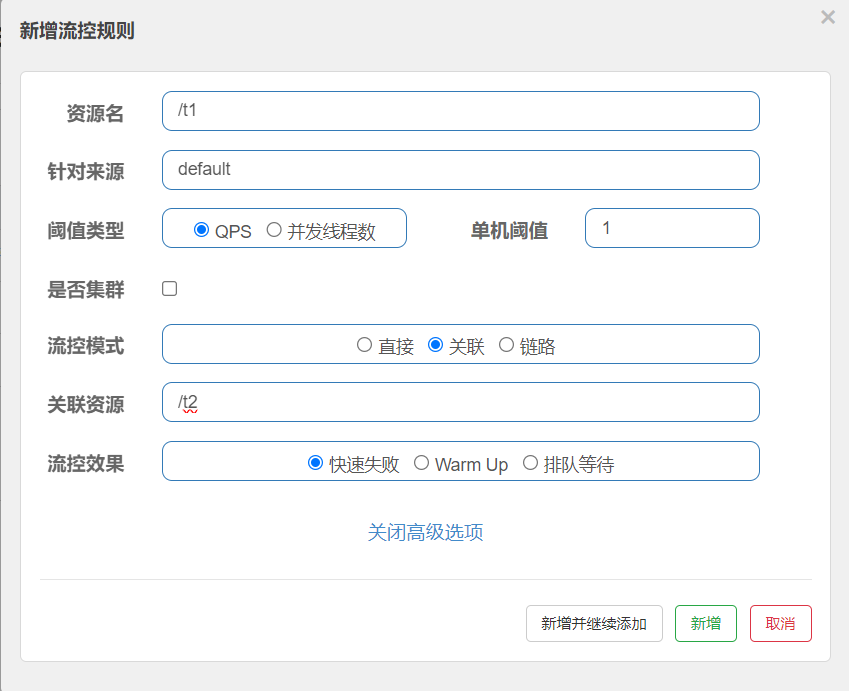
Task: Select the Warm Up effect option
Action: coord(421,463)
